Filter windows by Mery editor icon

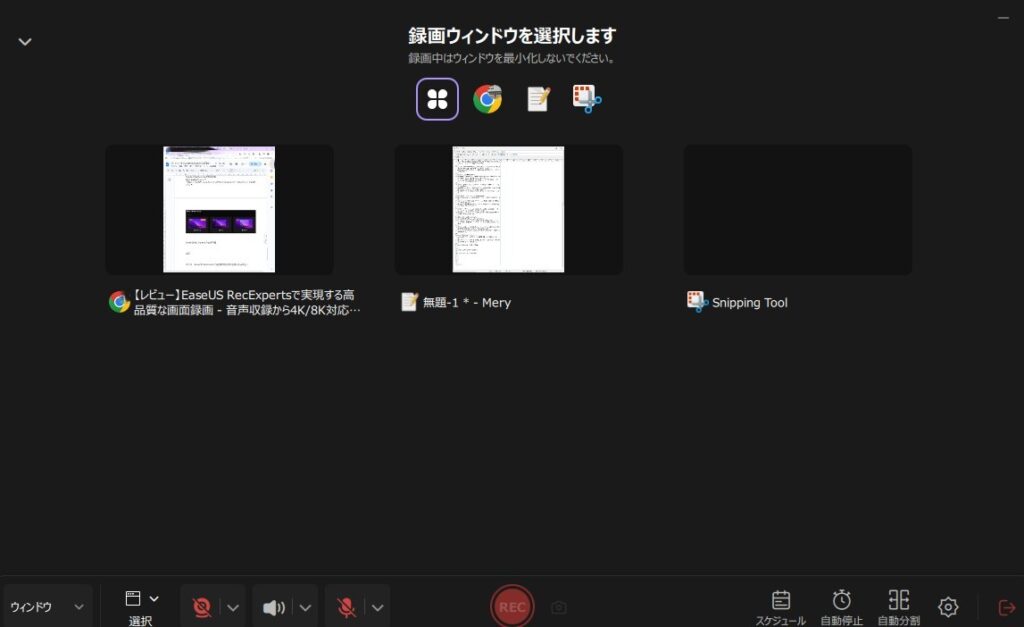(538, 99)
